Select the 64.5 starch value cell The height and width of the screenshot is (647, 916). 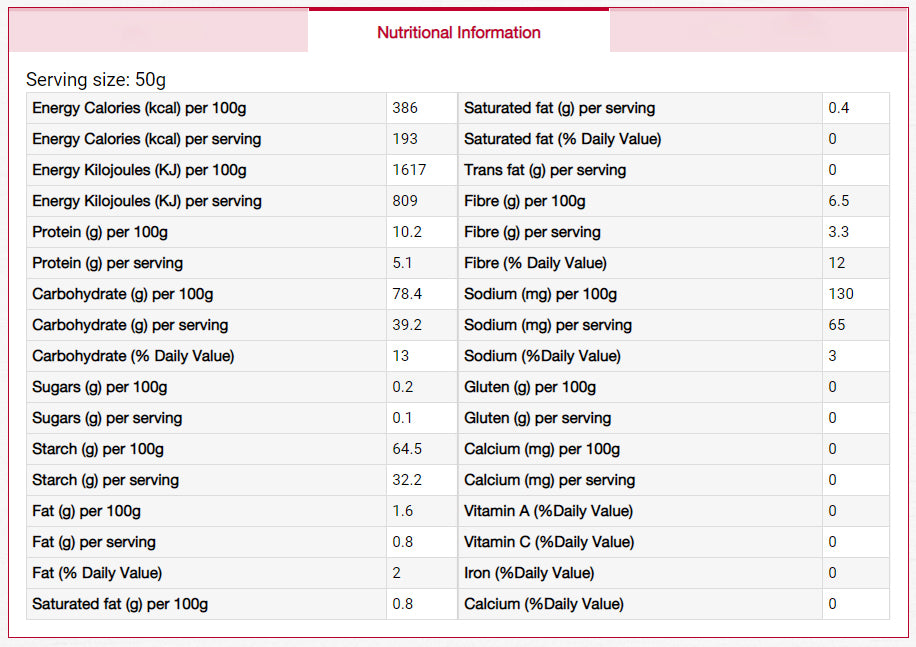pos(407,449)
